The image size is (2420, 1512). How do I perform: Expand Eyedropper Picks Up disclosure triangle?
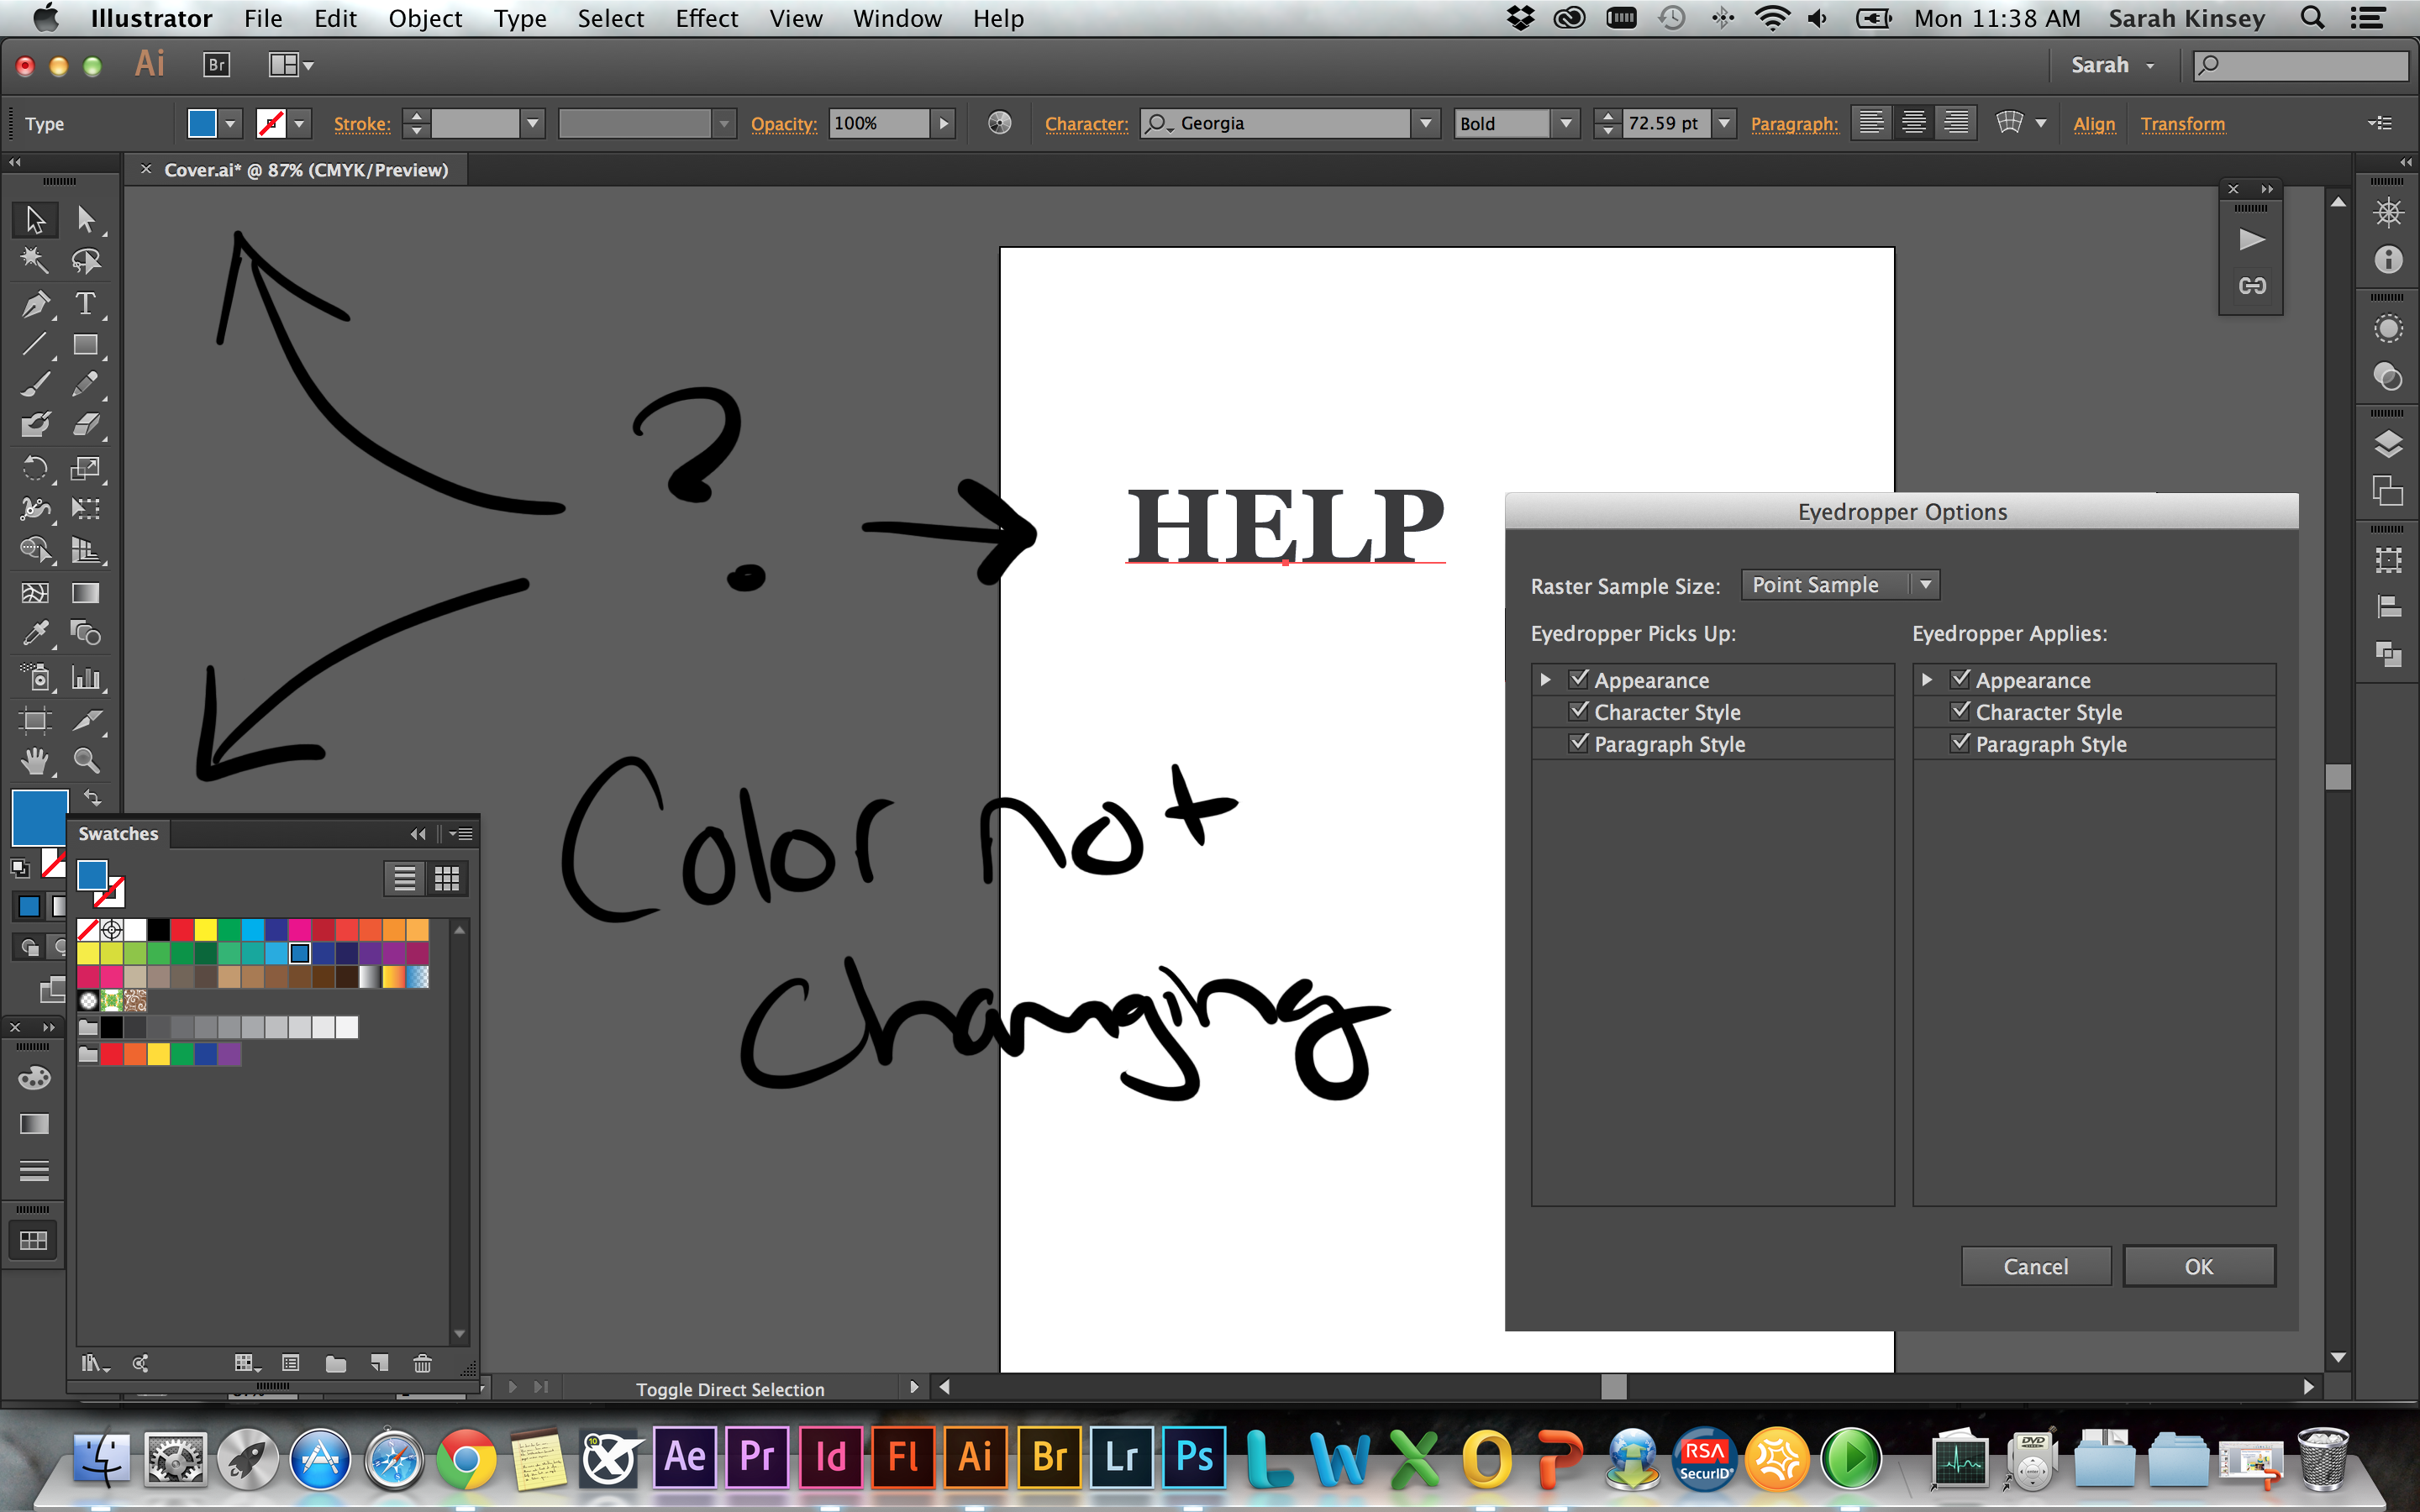1544,680
